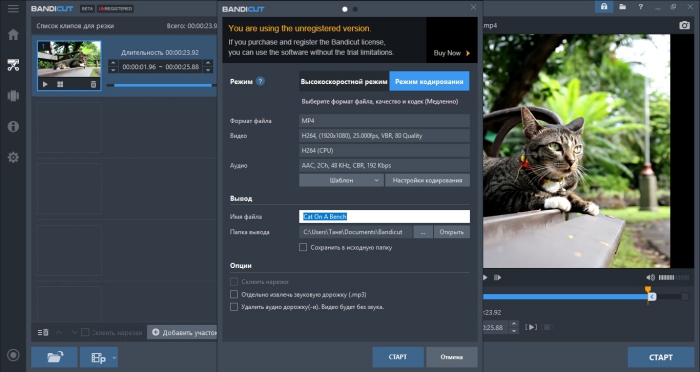Click the next frame button under preview
Image resolution: width=700 pixels, height=372 pixels.
pyautogui.click(x=497, y=277)
